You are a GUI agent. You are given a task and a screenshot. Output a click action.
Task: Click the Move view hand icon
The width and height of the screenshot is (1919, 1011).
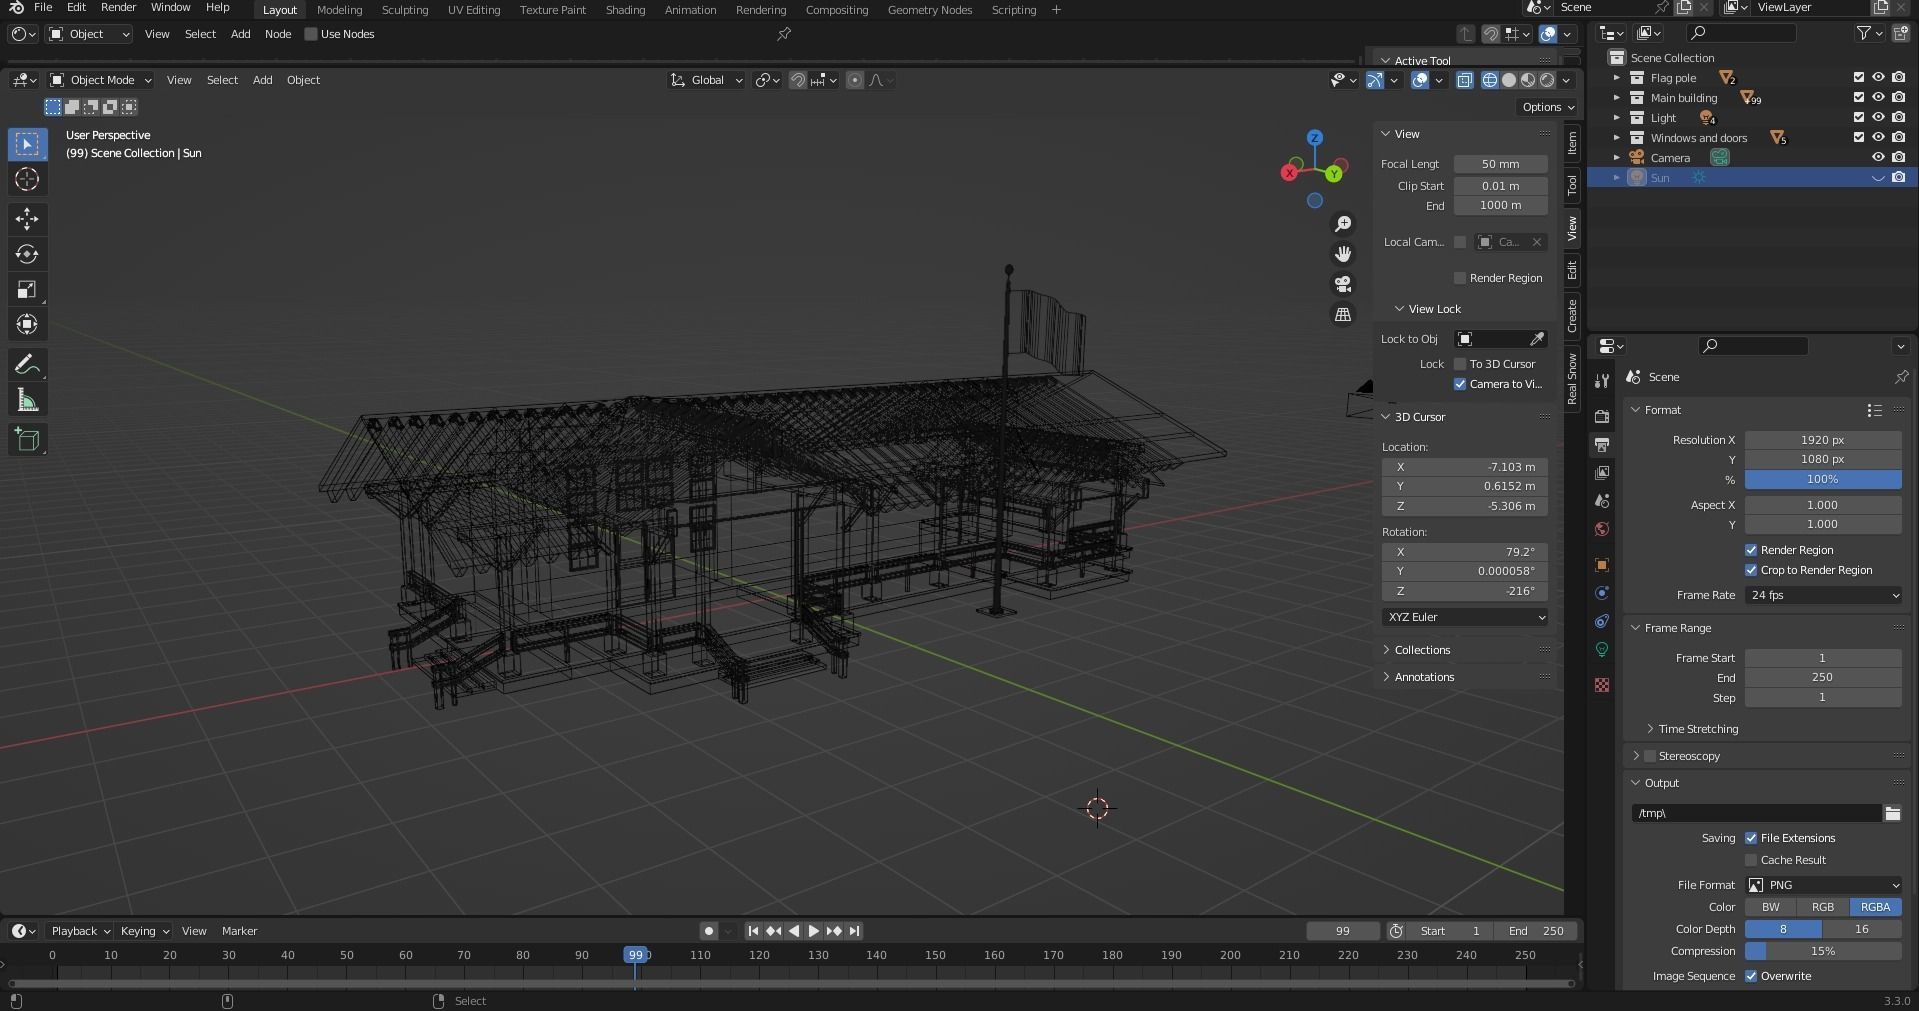1343,254
